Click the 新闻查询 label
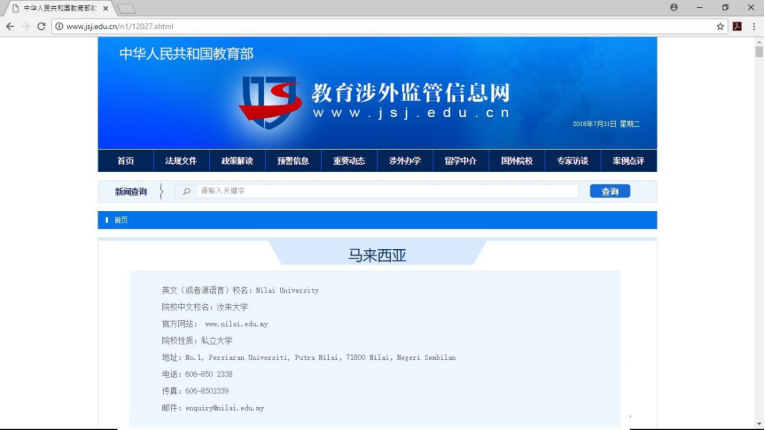Screen dimensions: 765x430 click(x=131, y=192)
